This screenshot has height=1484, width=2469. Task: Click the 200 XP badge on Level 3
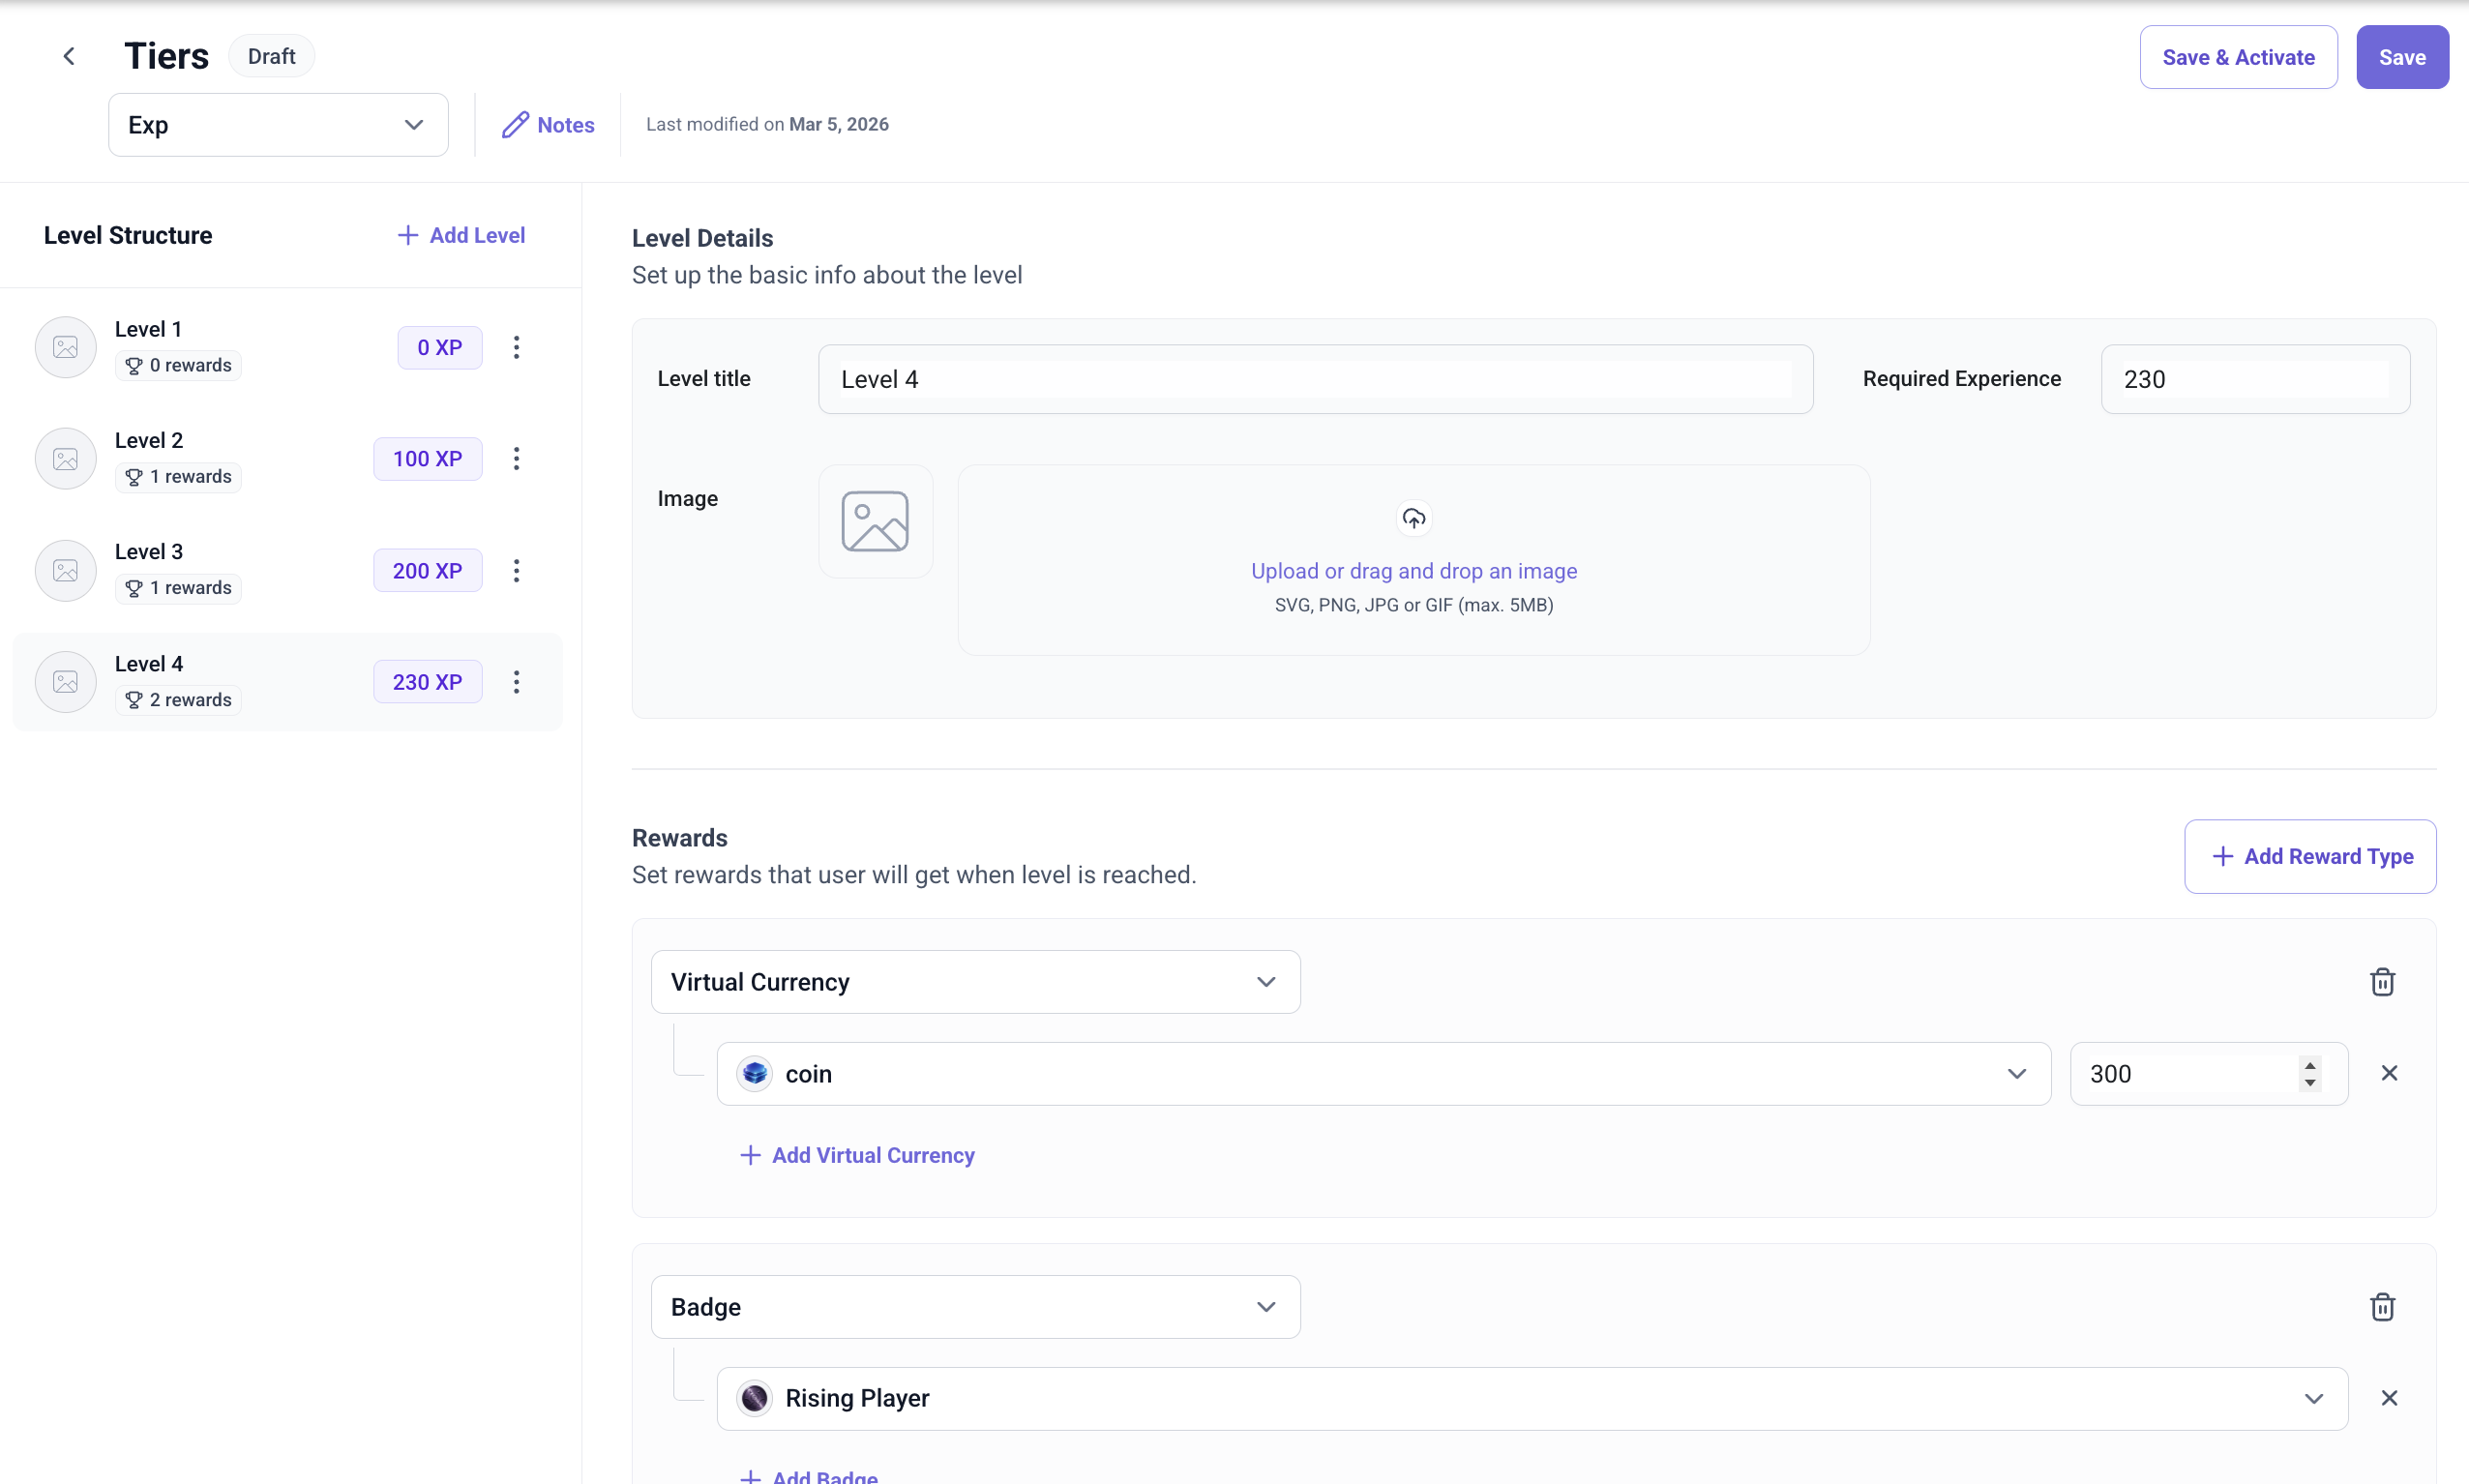(428, 570)
